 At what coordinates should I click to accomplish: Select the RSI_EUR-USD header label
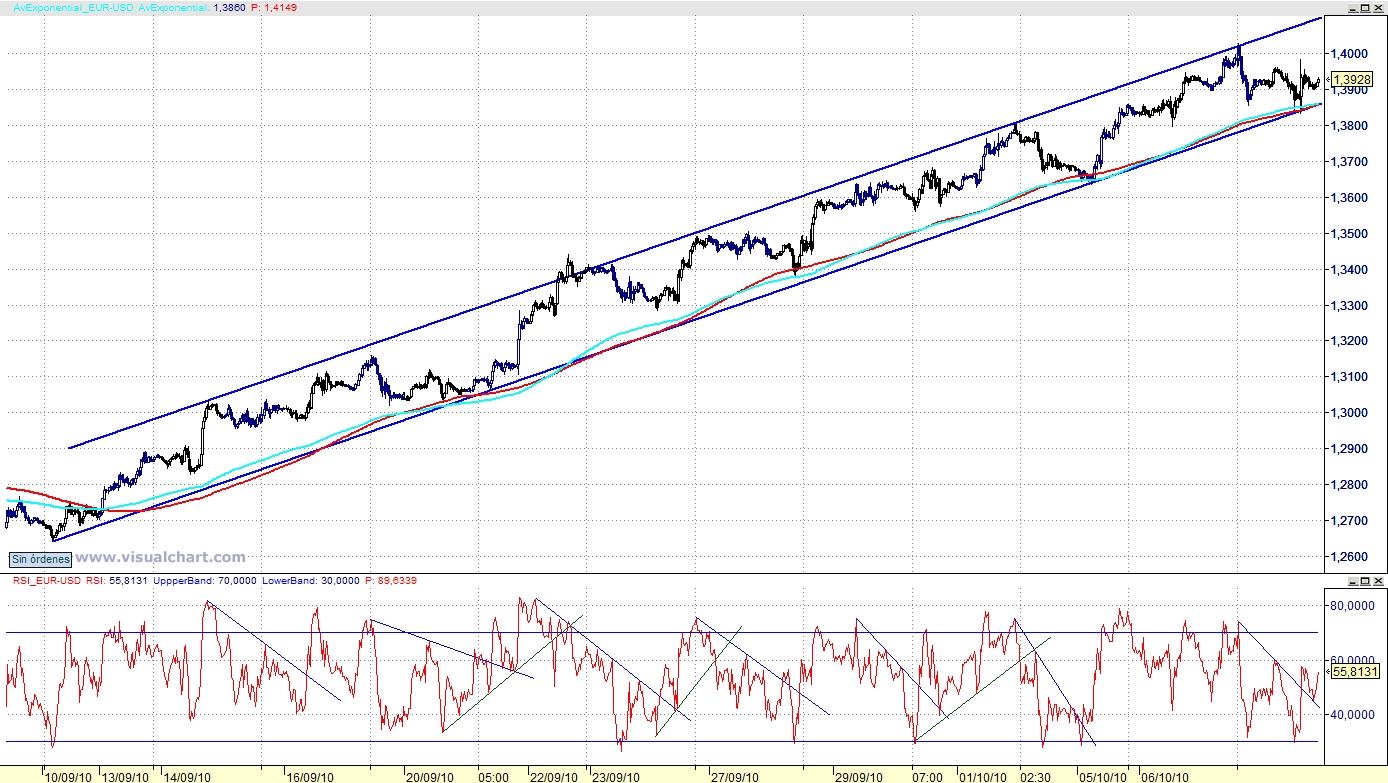coord(46,580)
